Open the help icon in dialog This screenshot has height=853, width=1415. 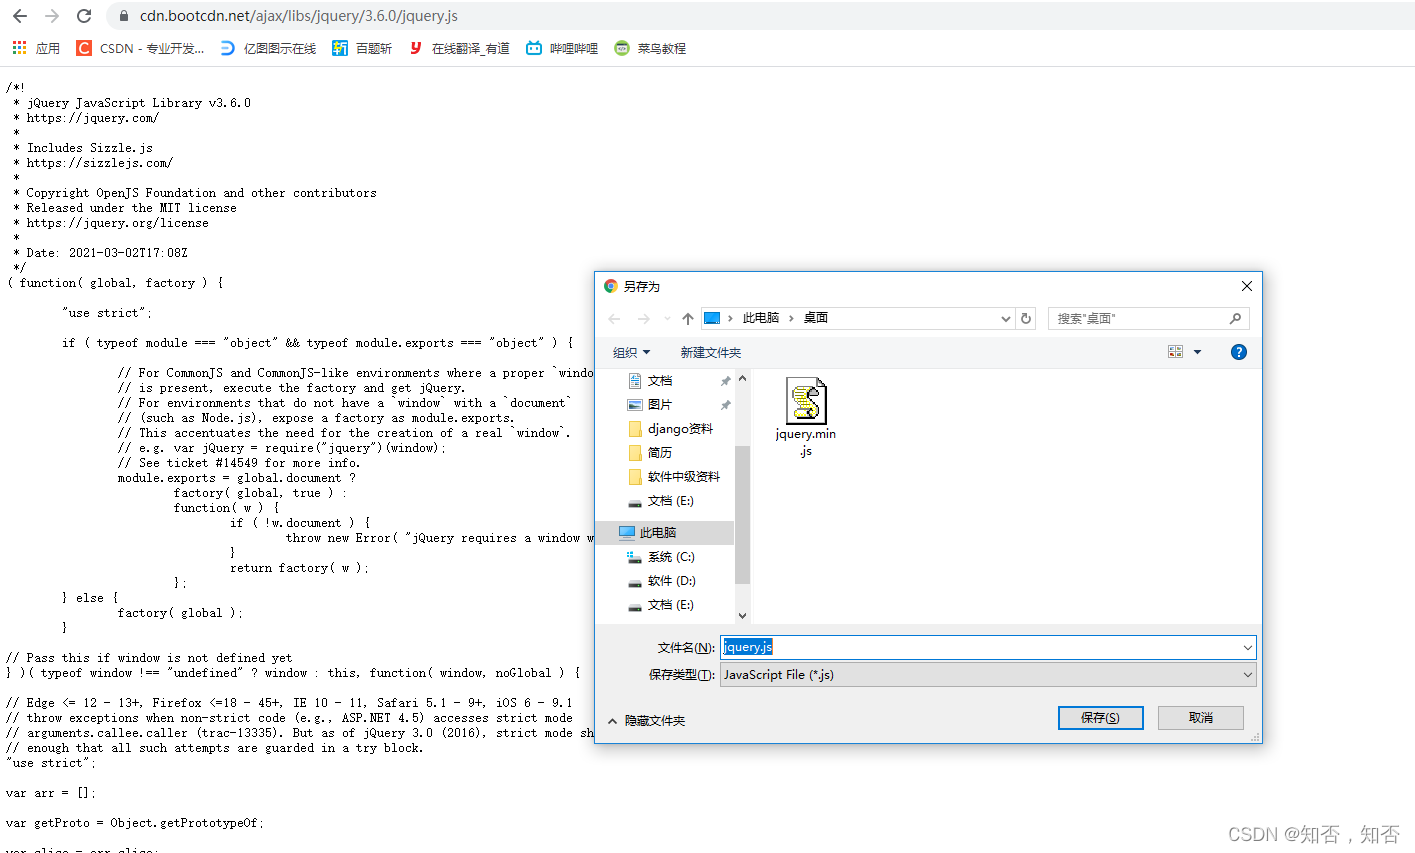1239,352
